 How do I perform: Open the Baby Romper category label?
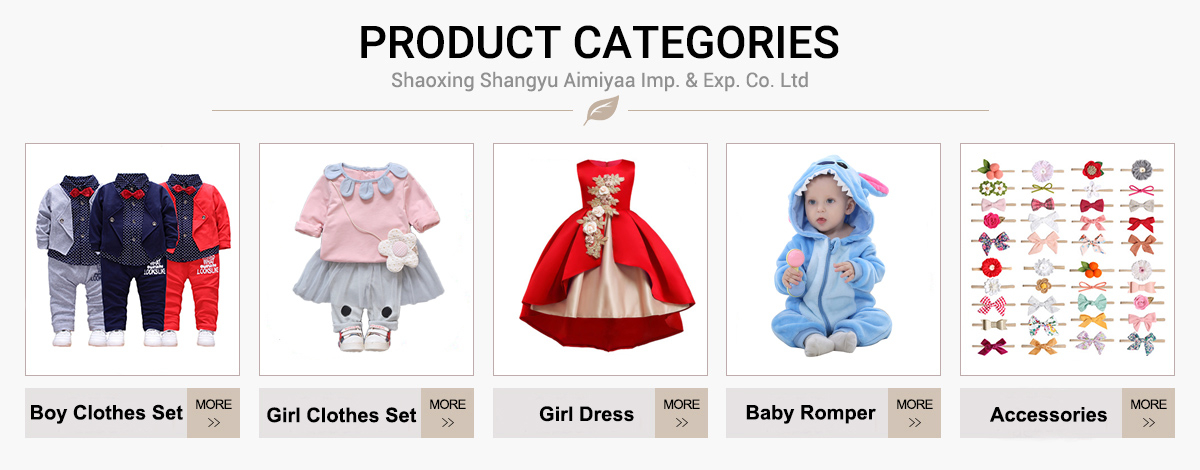pyautogui.click(x=810, y=413)
